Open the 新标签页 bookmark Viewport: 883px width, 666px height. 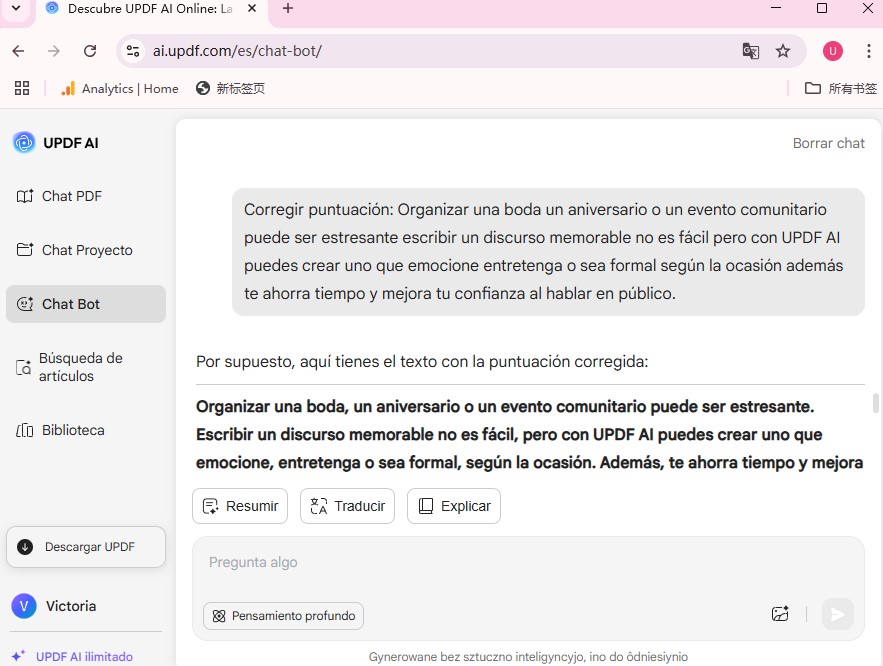[x=230, y=88]
